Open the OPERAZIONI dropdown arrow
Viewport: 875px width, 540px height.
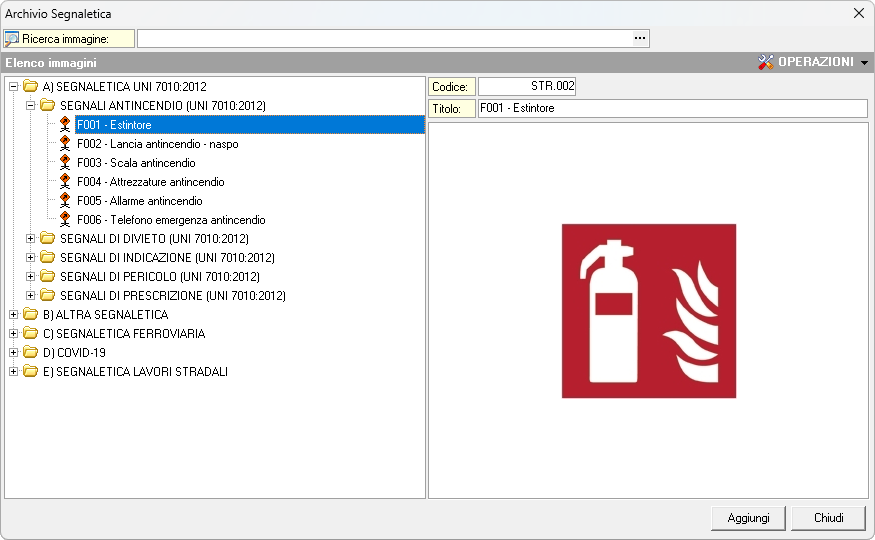point(864,63)
